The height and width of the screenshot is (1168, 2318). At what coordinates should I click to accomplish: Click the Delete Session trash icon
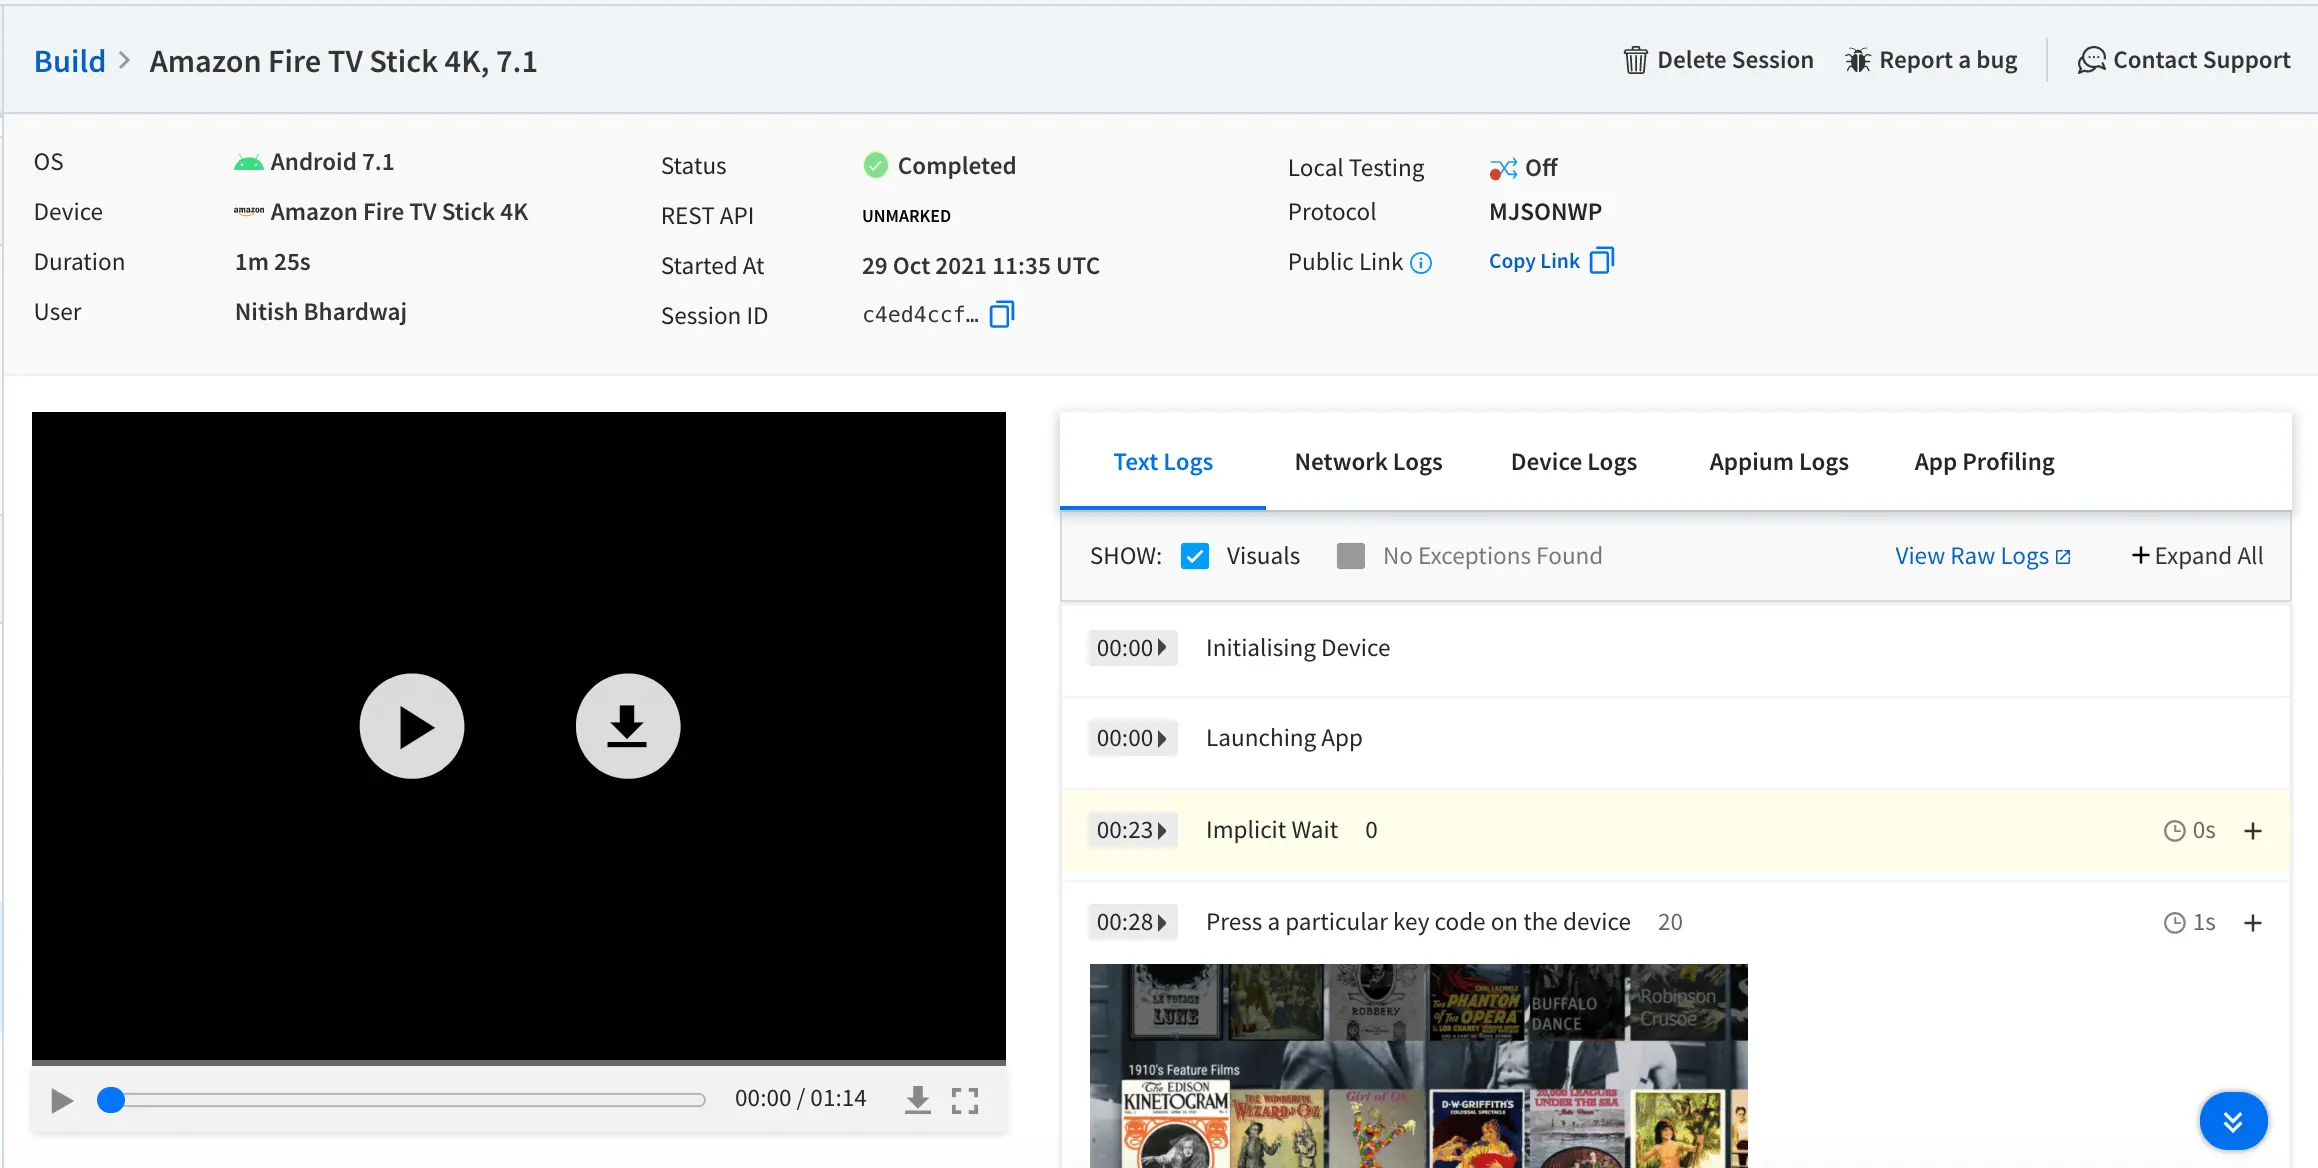pos(1635,61)
